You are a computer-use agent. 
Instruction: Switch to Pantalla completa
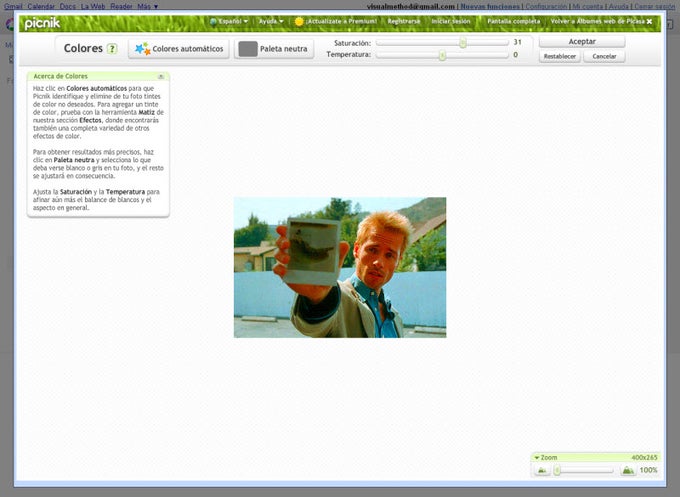click(513, 21)
